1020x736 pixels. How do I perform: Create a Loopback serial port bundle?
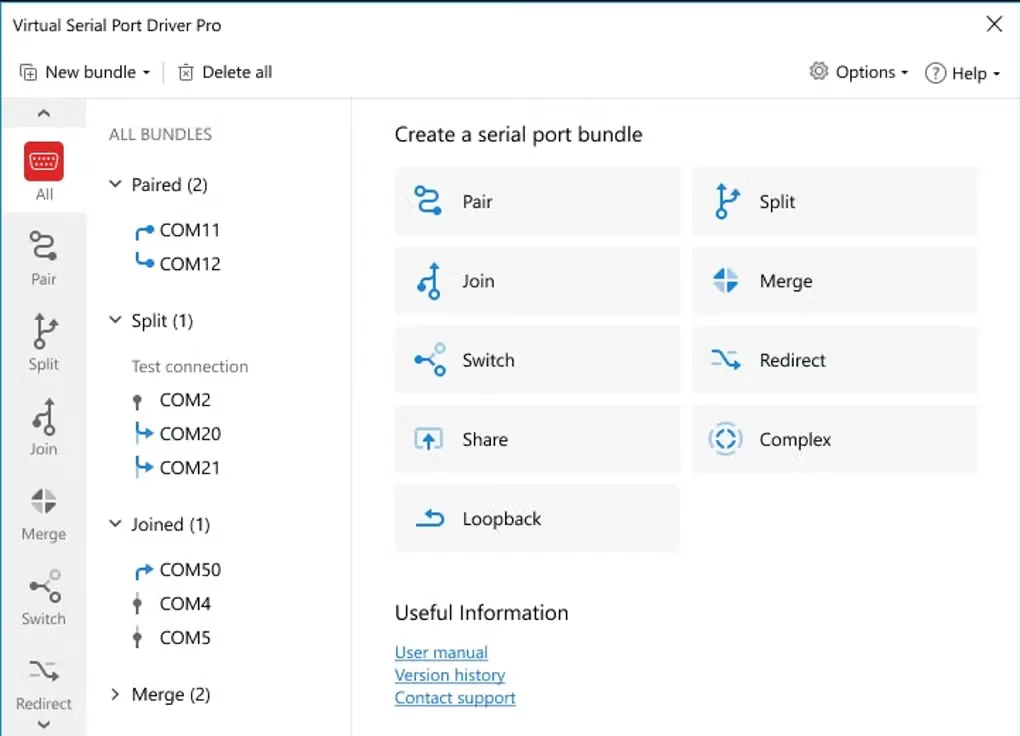pyautogui.click(x=537, y=519)
